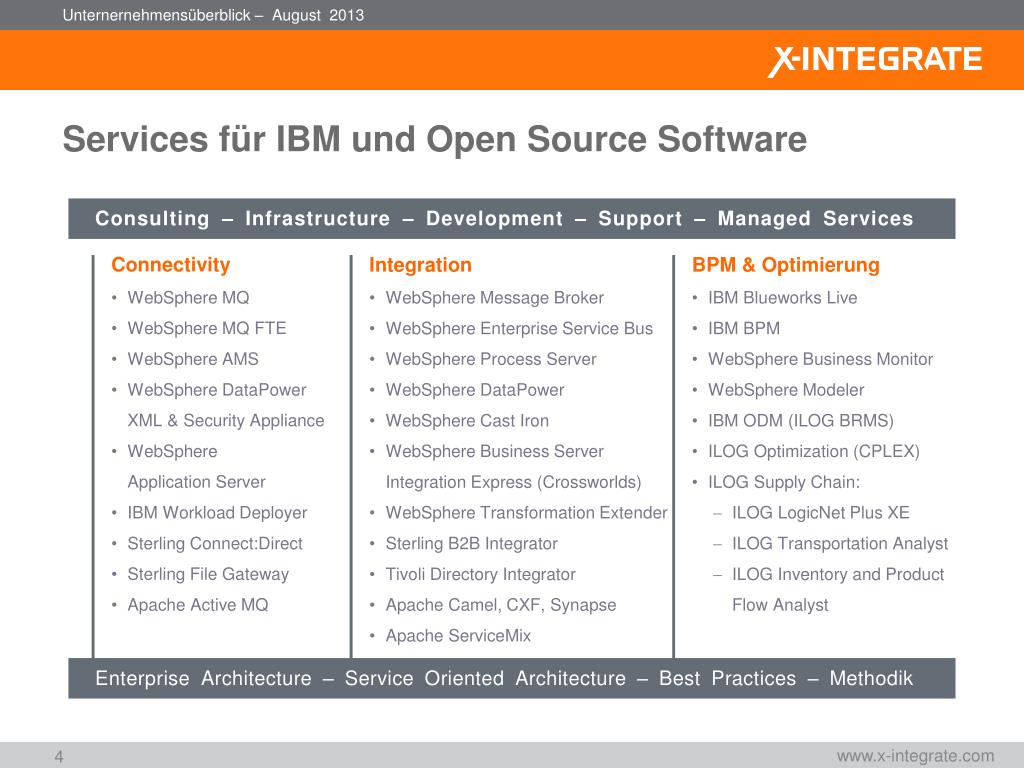
Task: Click 'Infrastructure' in the top banner
Action: [x=317, y=218]
